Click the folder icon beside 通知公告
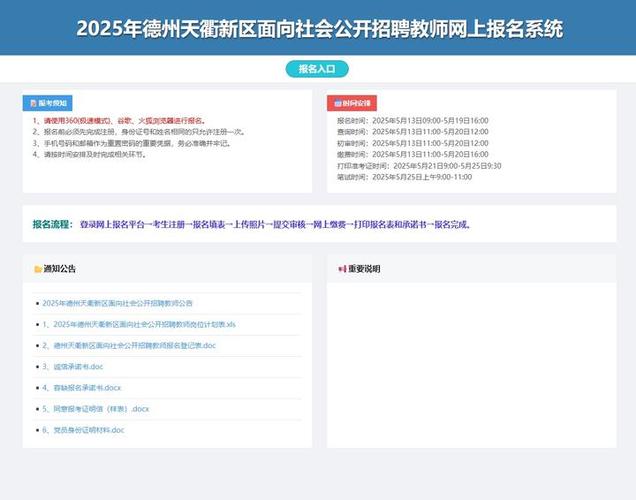The image size is (636, 500). tap(38, 269)
